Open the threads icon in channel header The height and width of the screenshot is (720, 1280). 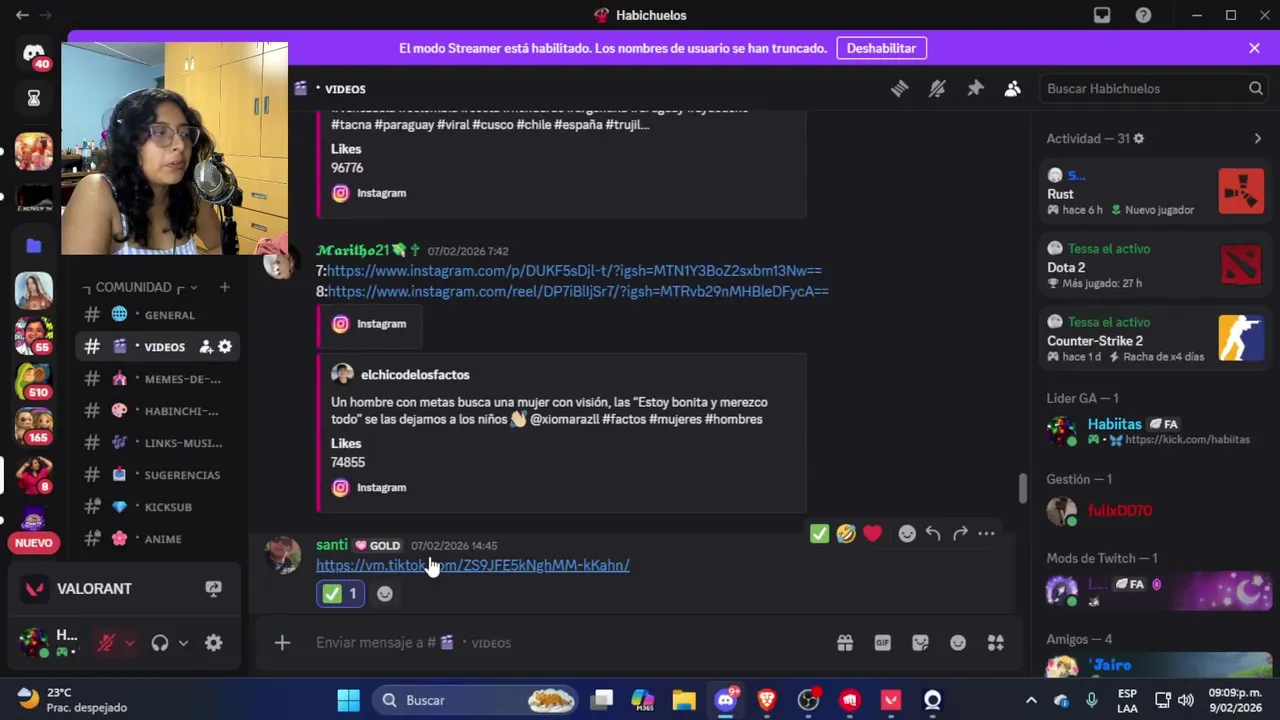pos(899,89)
